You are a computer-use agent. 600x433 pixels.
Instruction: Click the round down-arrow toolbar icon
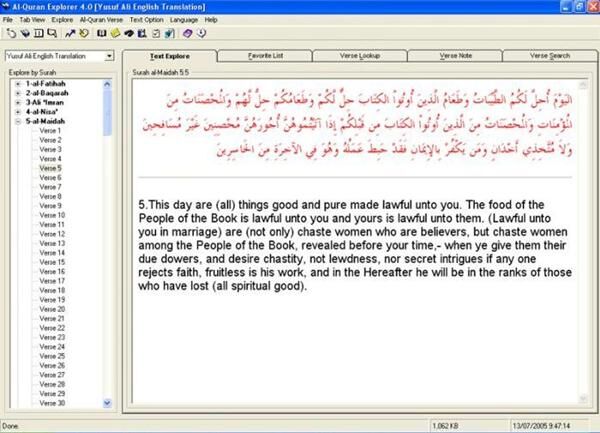pos(201,34)
